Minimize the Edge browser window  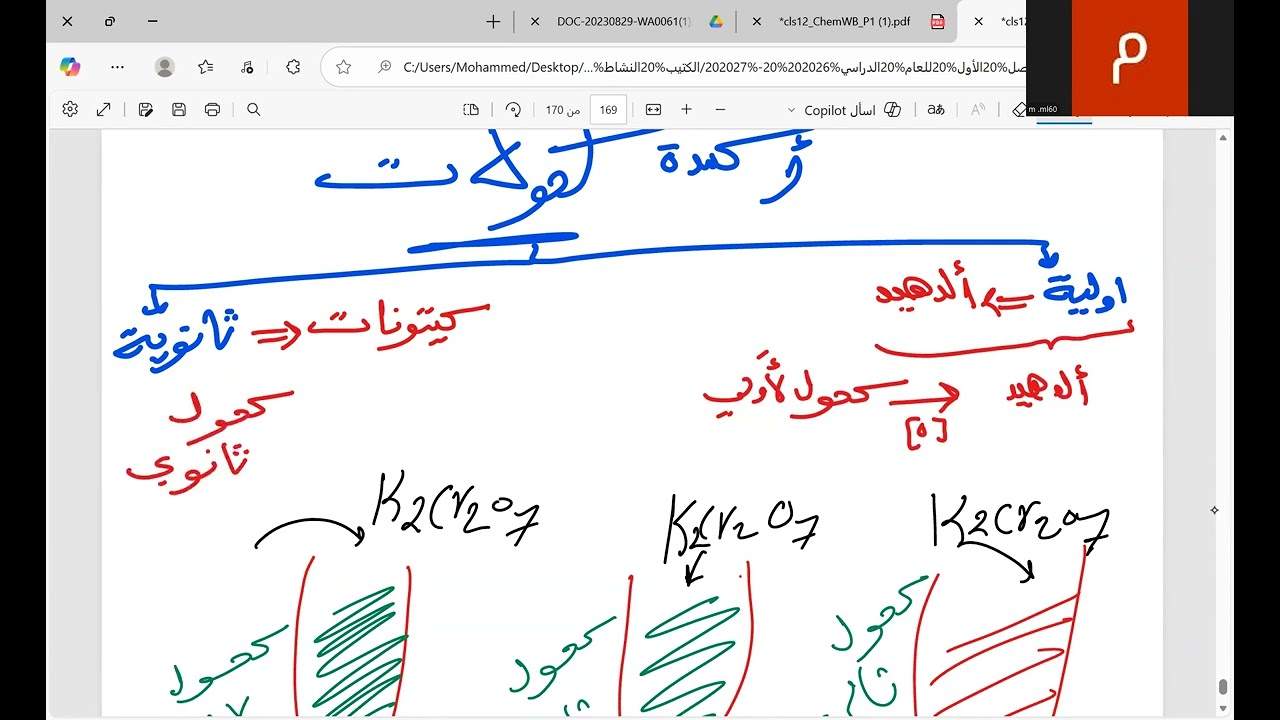coord(152,21)
